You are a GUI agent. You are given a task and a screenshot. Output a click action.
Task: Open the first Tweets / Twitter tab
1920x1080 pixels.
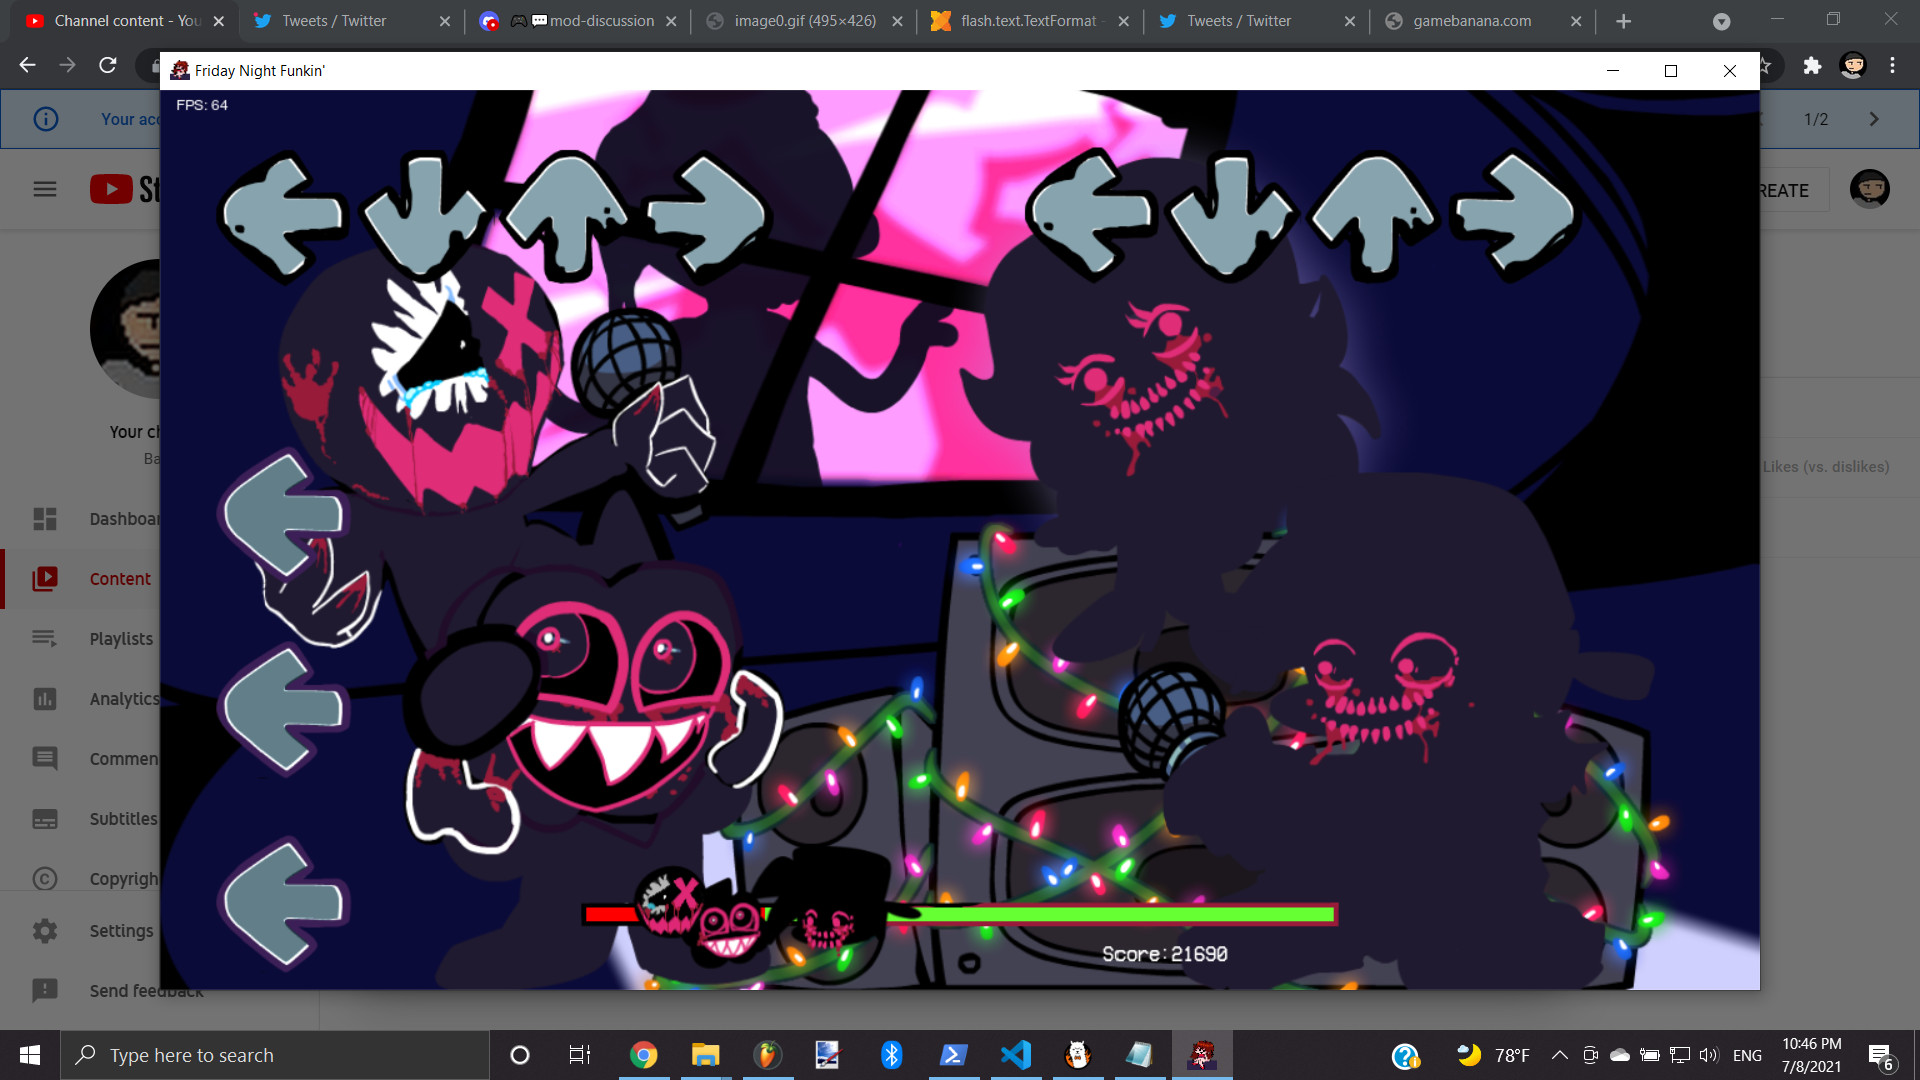click(334, 21)
